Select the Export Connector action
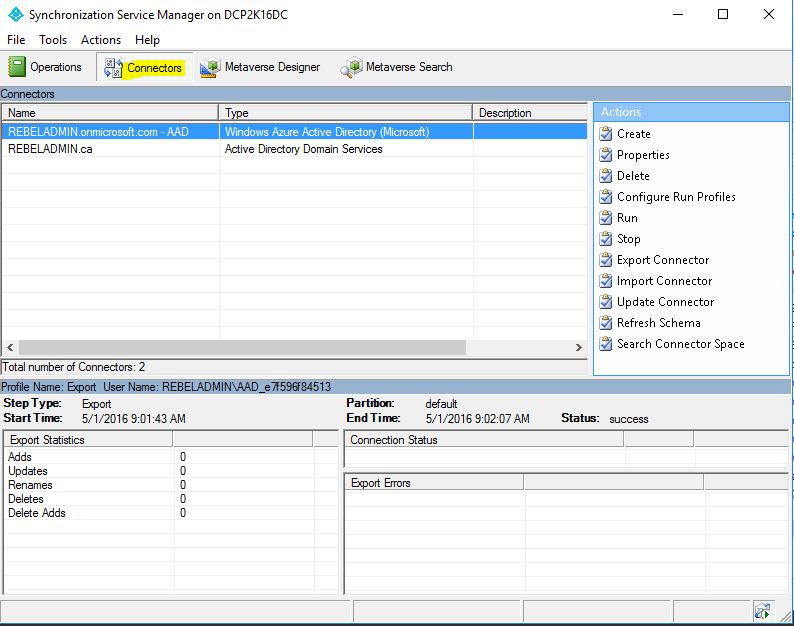 (x=663, y=260)
